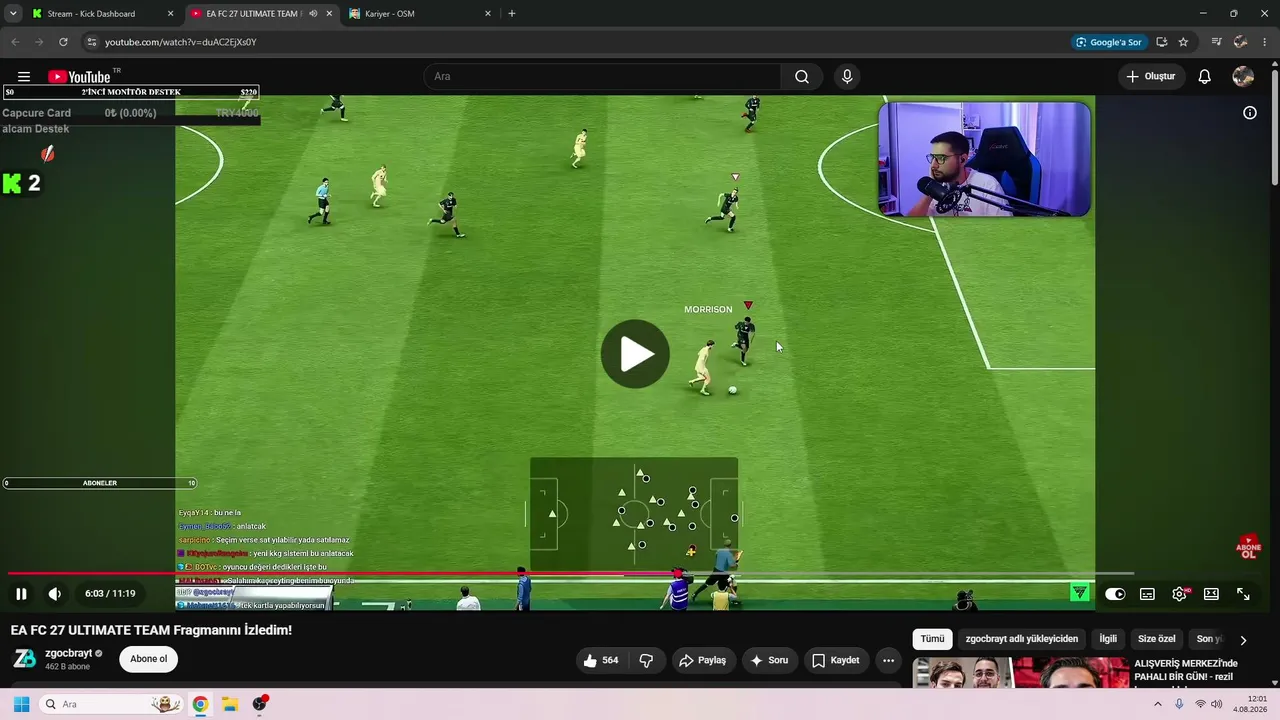
Task: Open player settings gear
Action: (x=1180, y=594)
